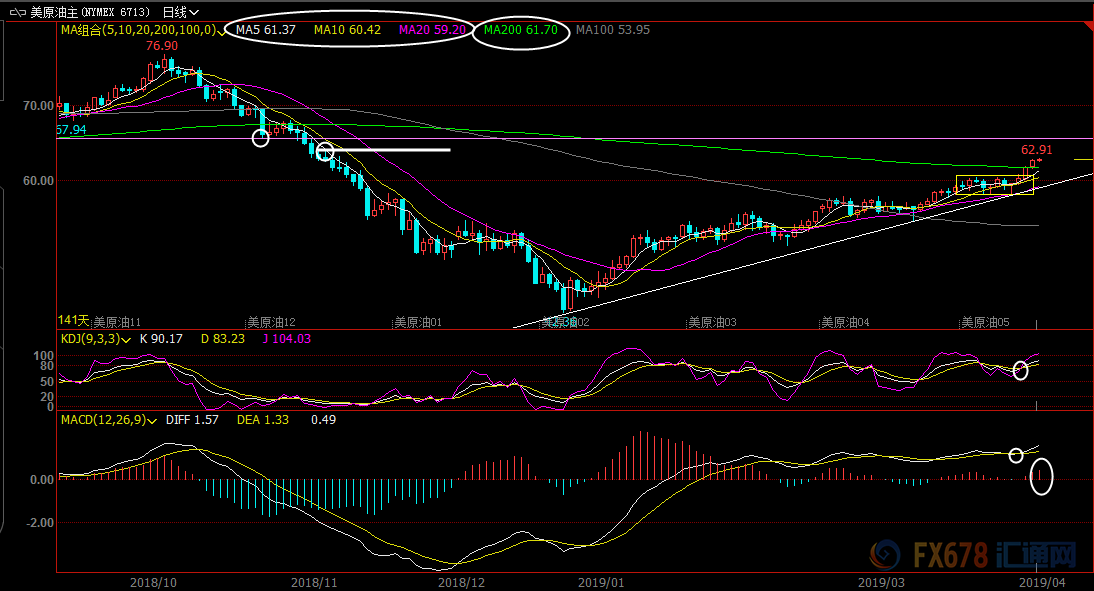Click the KDJ 50 level label

[x=47, y=382]
